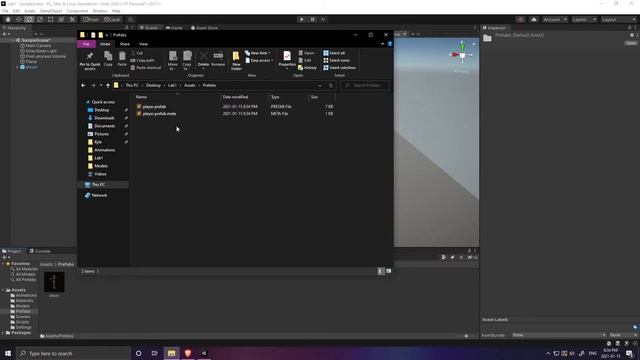640x360 pixels.
Task: Open the Layers dropdown in Unity
Action: [x=584, y=20]
